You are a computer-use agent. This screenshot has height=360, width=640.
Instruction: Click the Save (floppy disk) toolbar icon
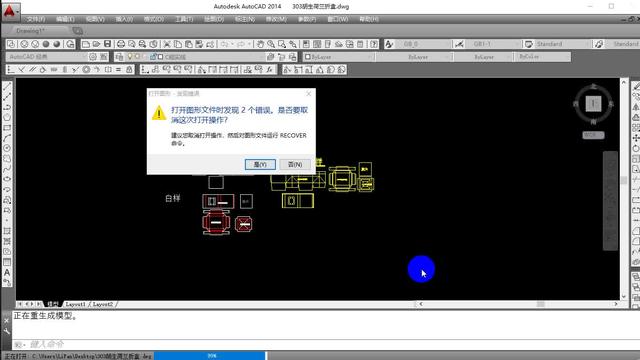tap(107, 44)
